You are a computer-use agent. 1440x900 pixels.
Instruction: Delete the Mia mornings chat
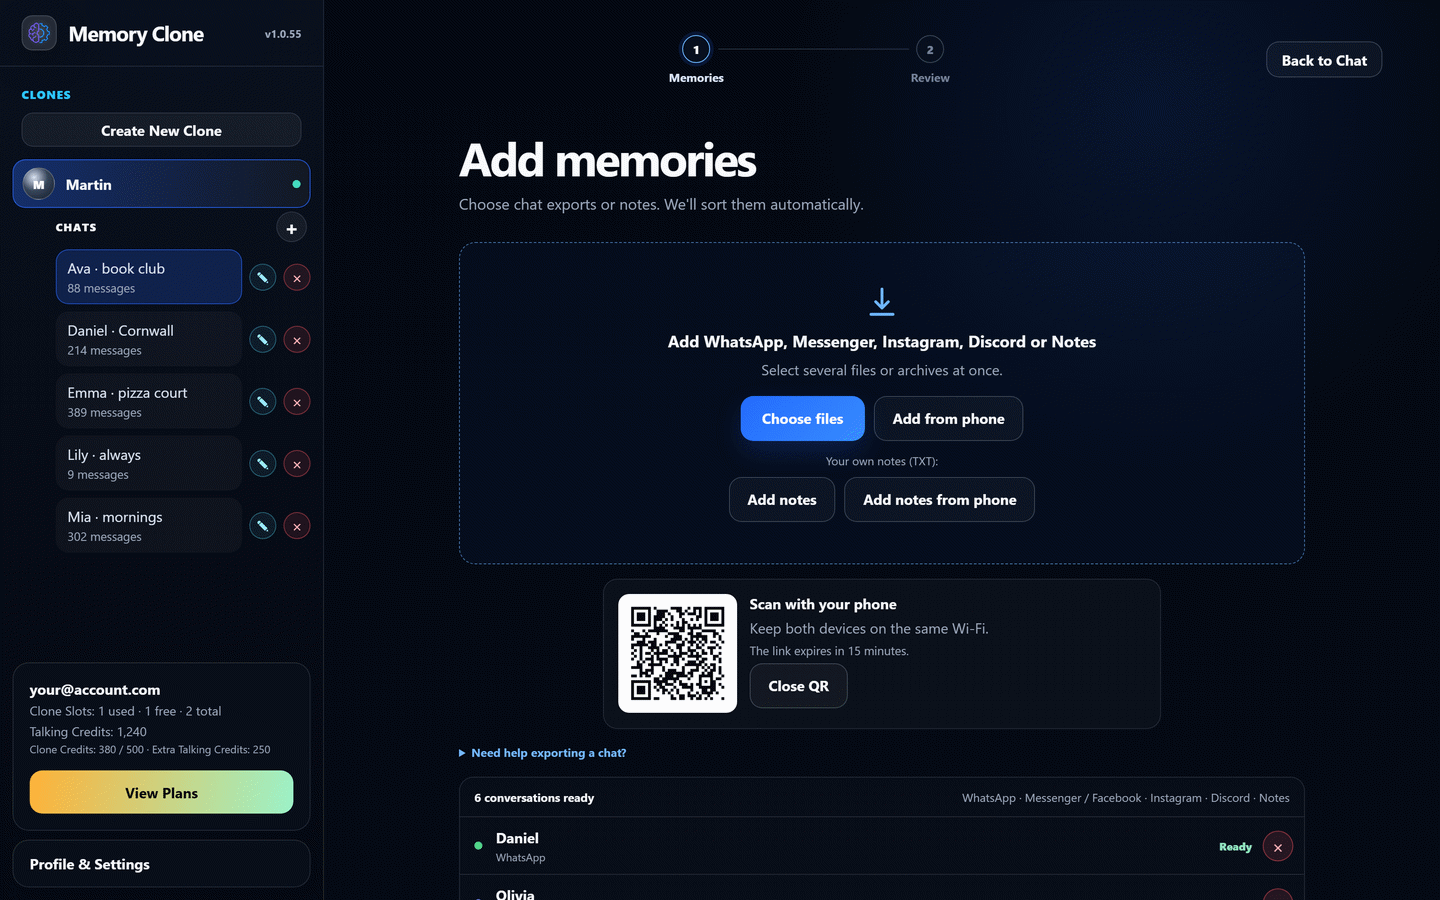[x=297, y=525]
